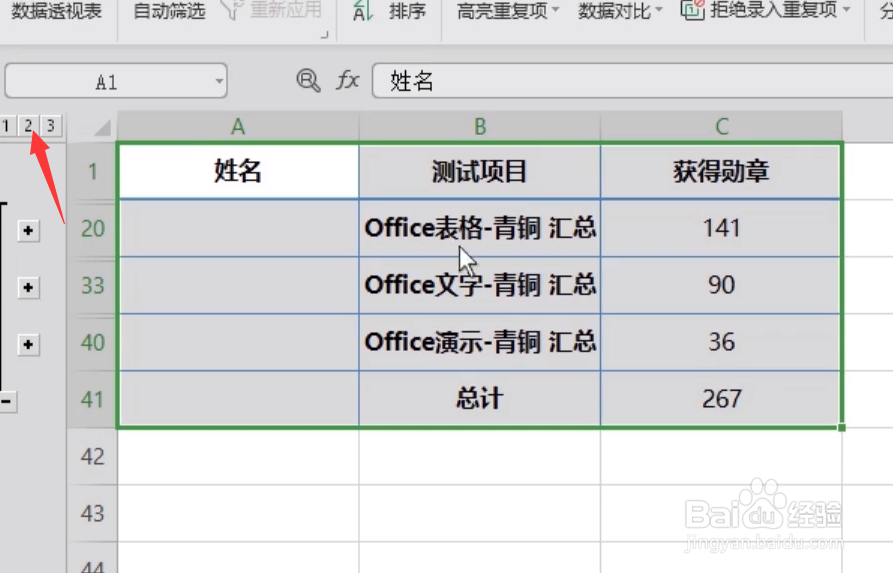The height and width of the screenshot is (573, 893).
Task: Click the 姓名 header cell
Action: (x=238, y=171)
